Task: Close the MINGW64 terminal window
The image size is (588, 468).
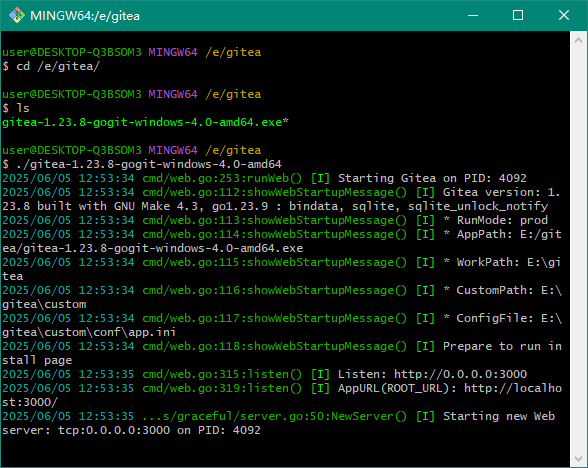Action: pyautogui.click(x=564, y=15)
